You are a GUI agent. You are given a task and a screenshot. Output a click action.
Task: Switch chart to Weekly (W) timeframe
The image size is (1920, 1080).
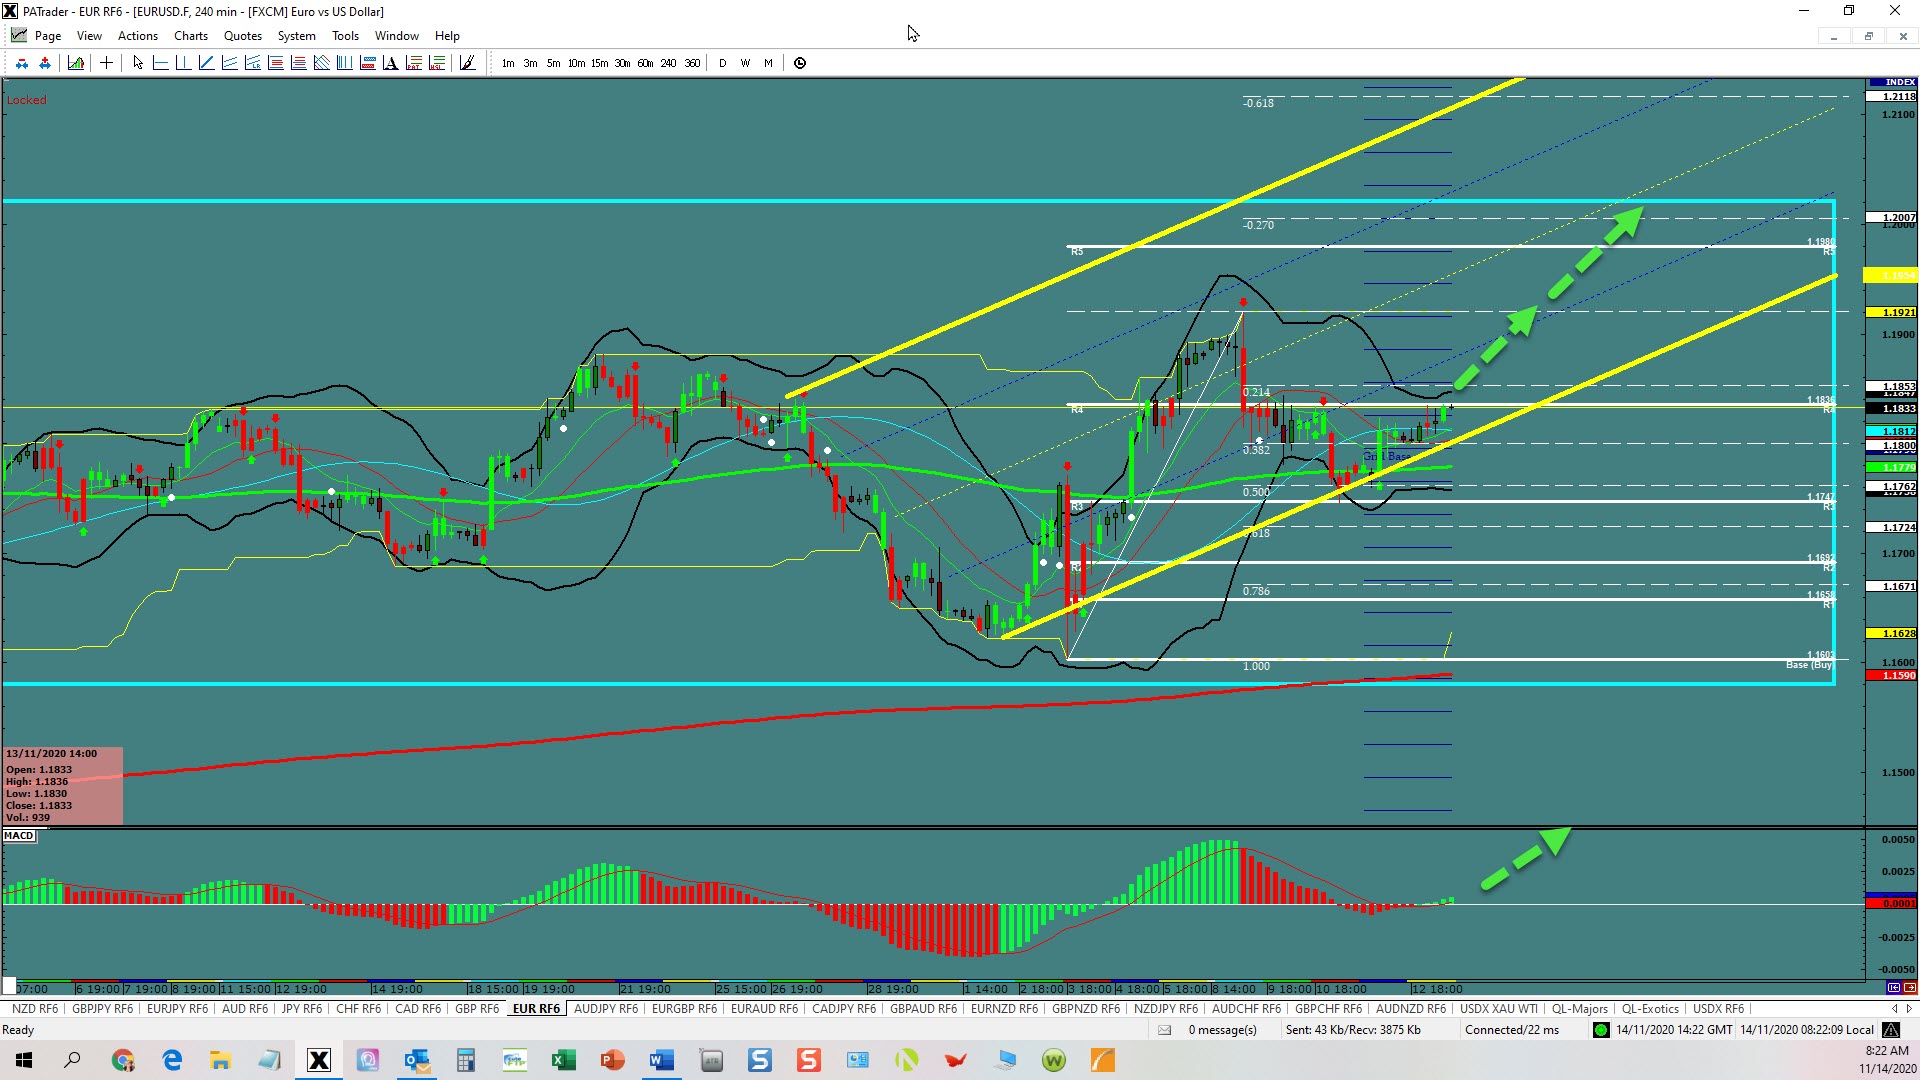[x=745, y=63]
